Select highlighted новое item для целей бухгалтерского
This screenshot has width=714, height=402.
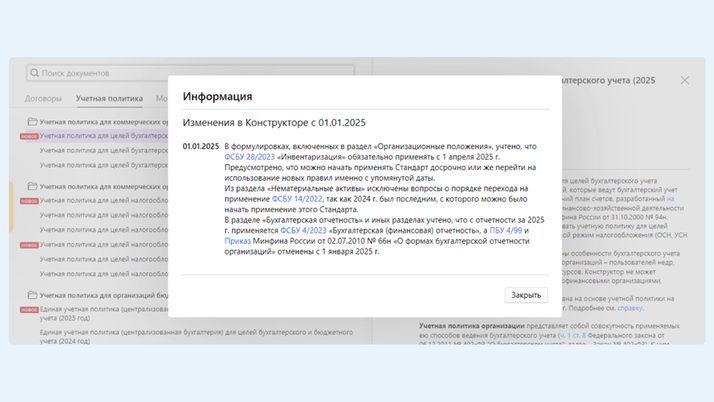104,136
